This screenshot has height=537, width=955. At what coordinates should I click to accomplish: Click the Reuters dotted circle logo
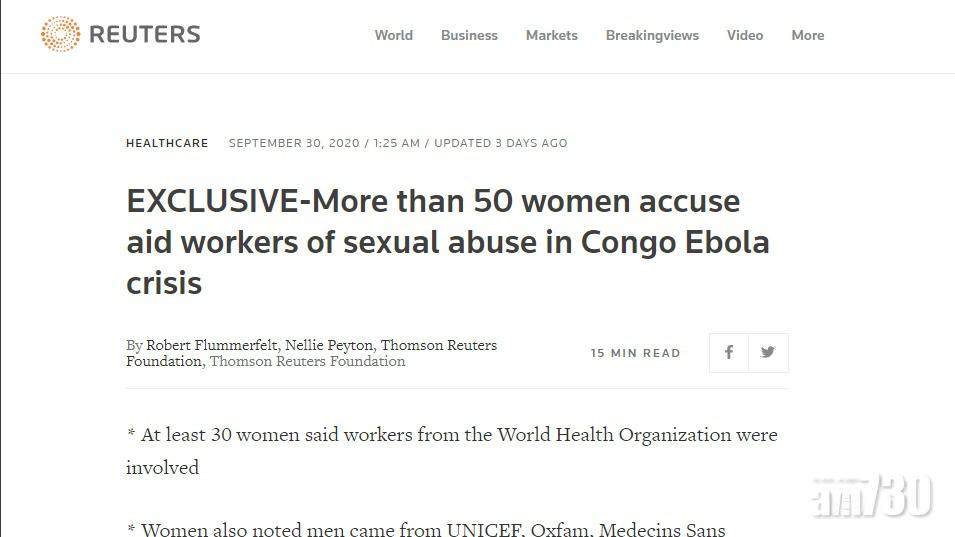coord(60,34)
